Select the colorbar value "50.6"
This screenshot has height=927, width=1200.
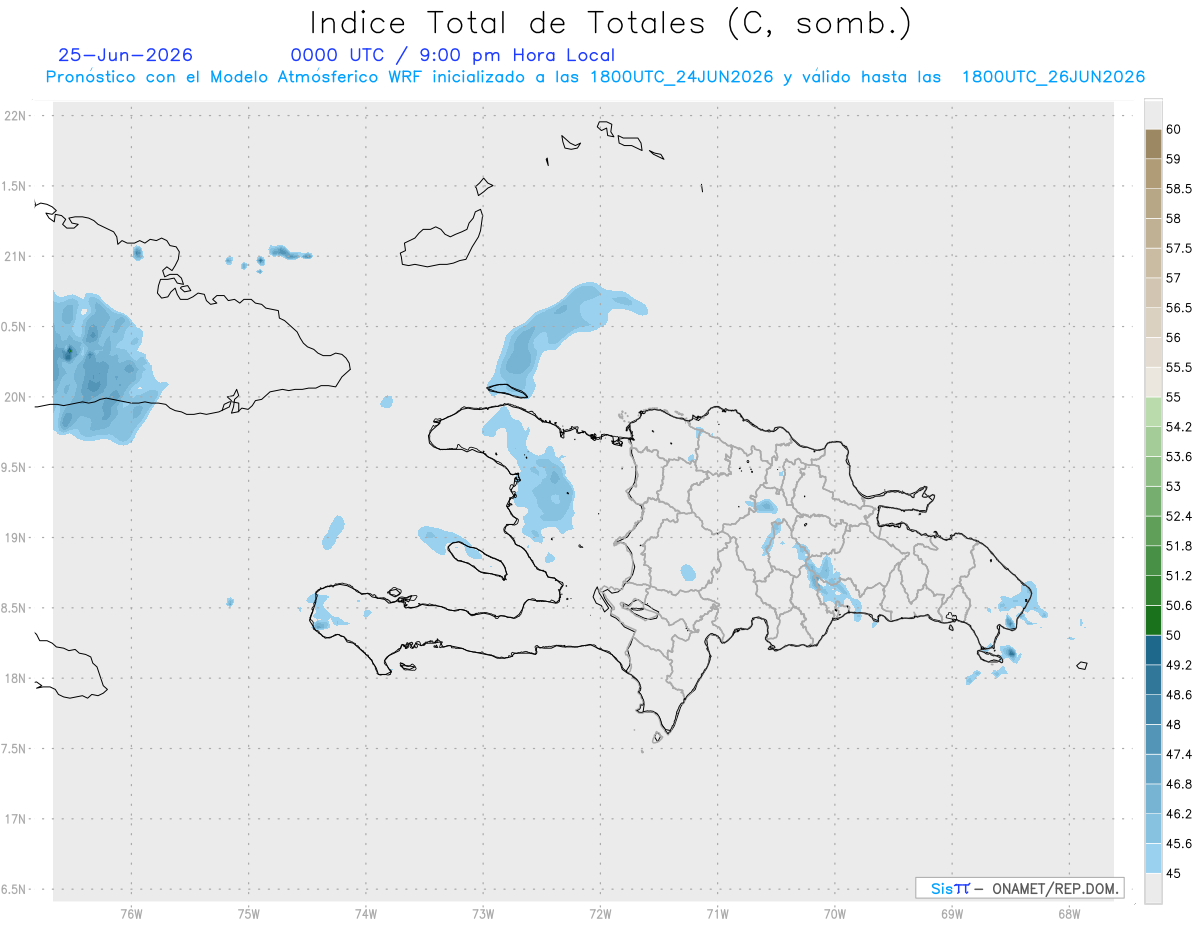pyautogui.click(x=1179, y=605)
